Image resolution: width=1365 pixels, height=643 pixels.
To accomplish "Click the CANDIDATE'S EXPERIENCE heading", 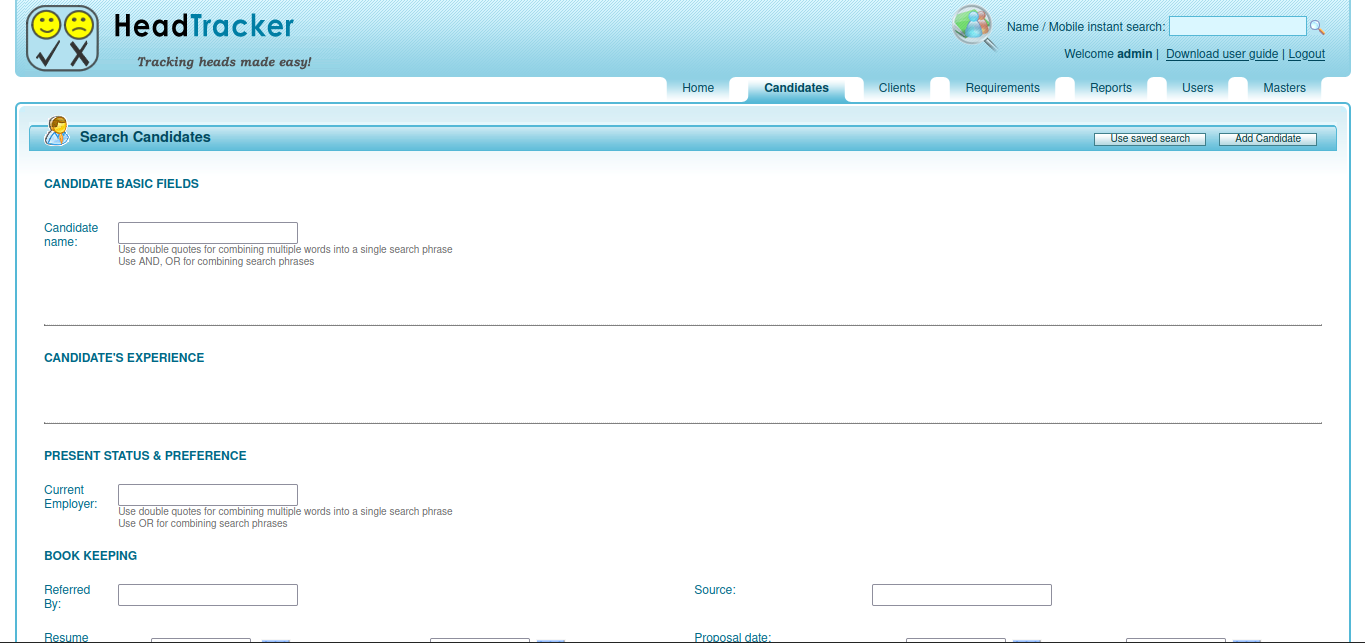I will [x=124, y=358].
